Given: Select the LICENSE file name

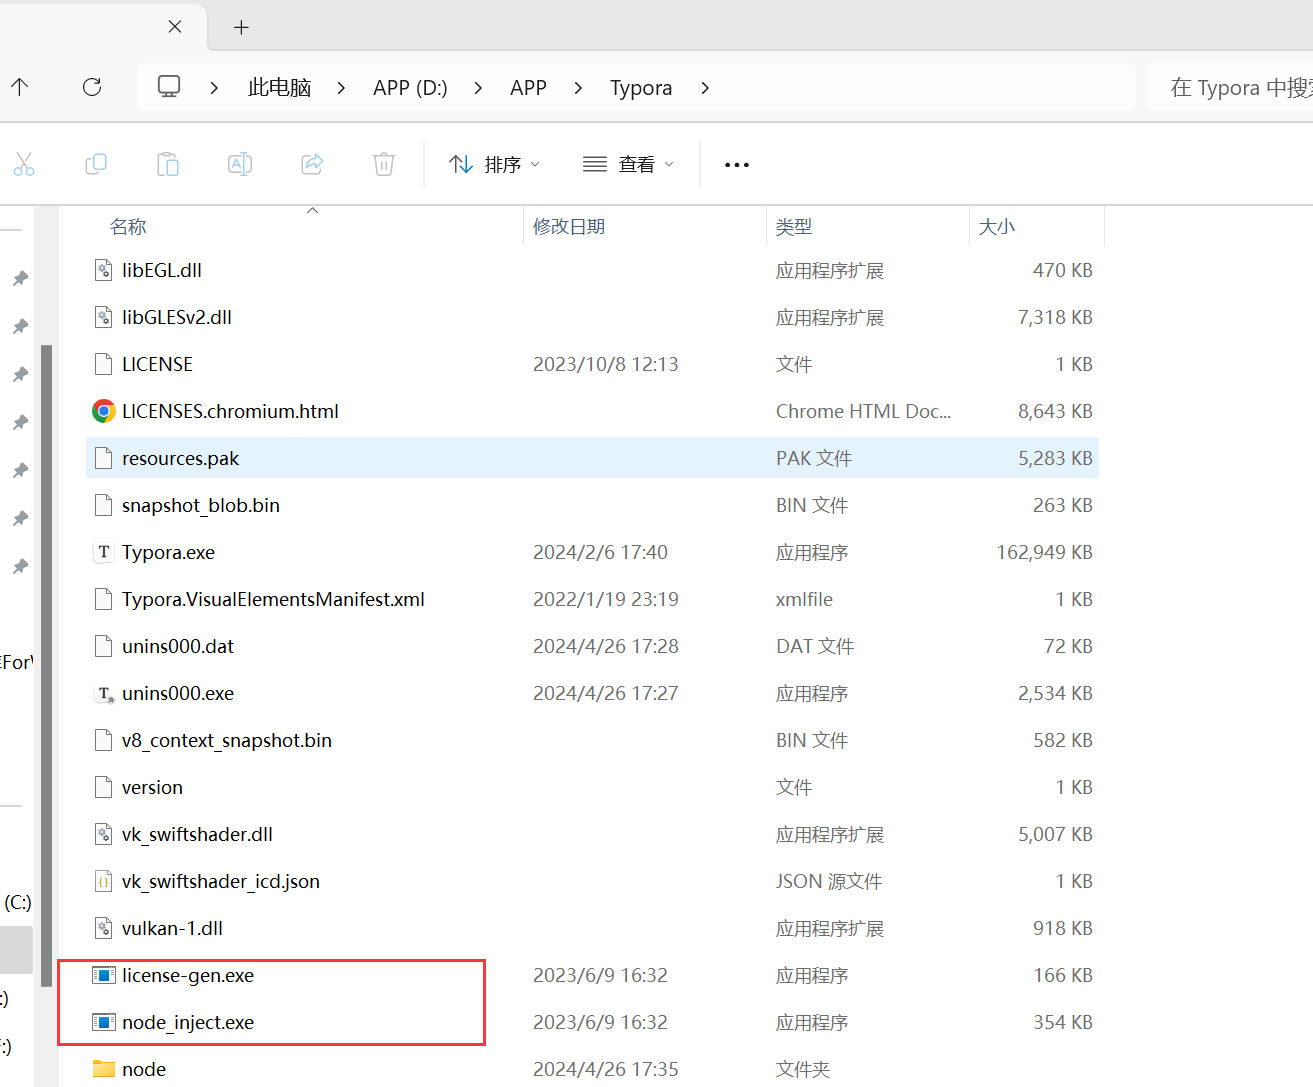Looking at the screenshot, I should click(x=157, y=364).
